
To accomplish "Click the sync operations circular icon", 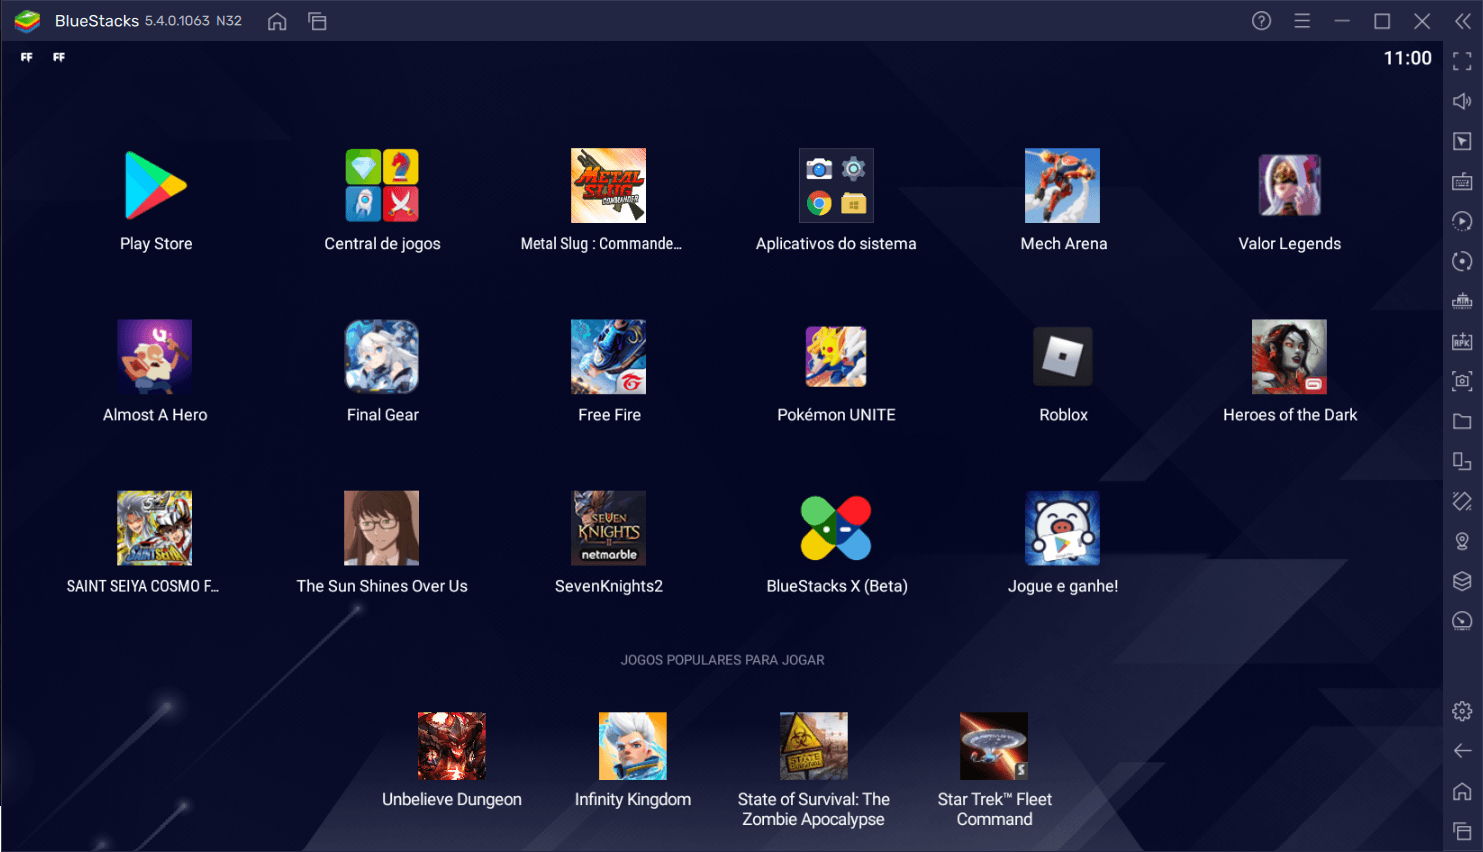I will tap(1462, 261).
